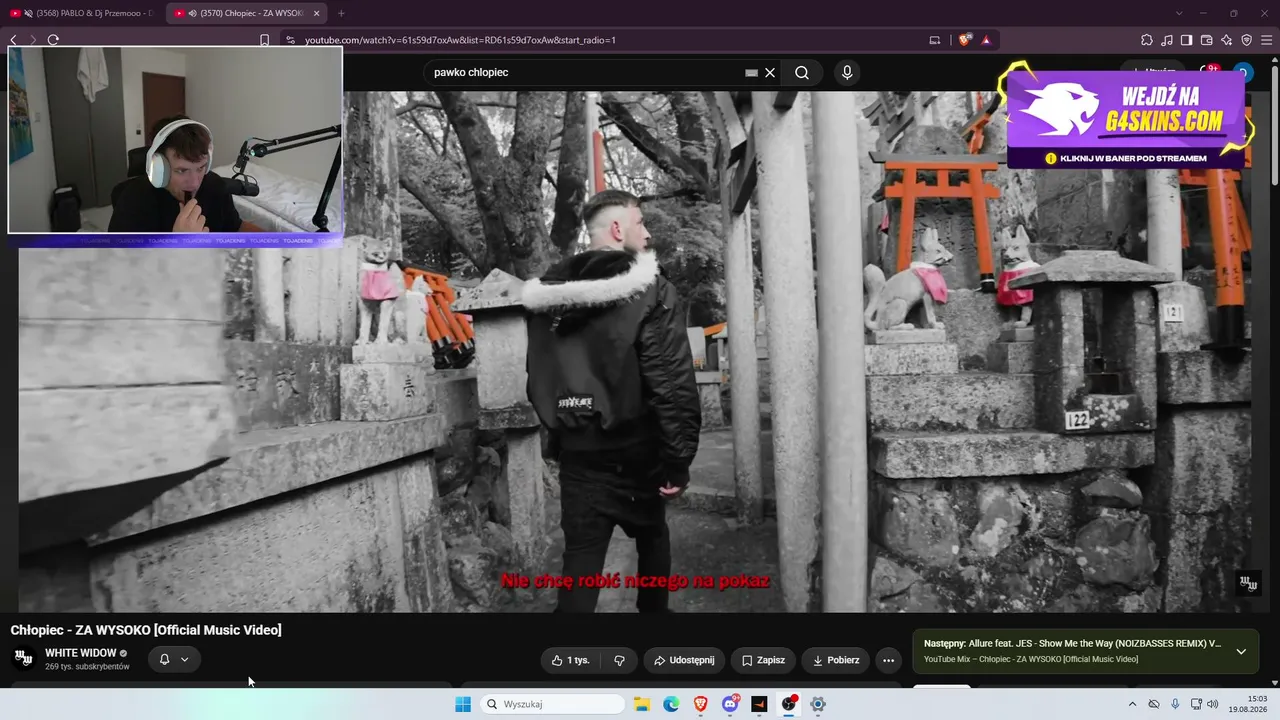The width and height of the screenshot is (1280, 720).
Task: Open the Brave Wallet icon
Action: (x=1206, y=40)
